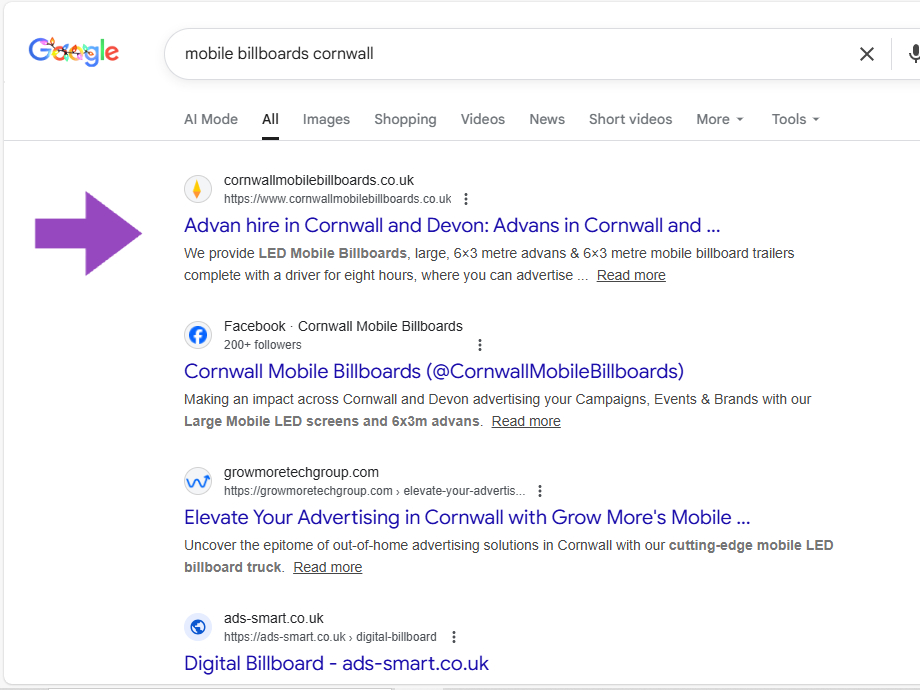Click the ads-smart.co.uk globe favicon

(x=198, y=627)
